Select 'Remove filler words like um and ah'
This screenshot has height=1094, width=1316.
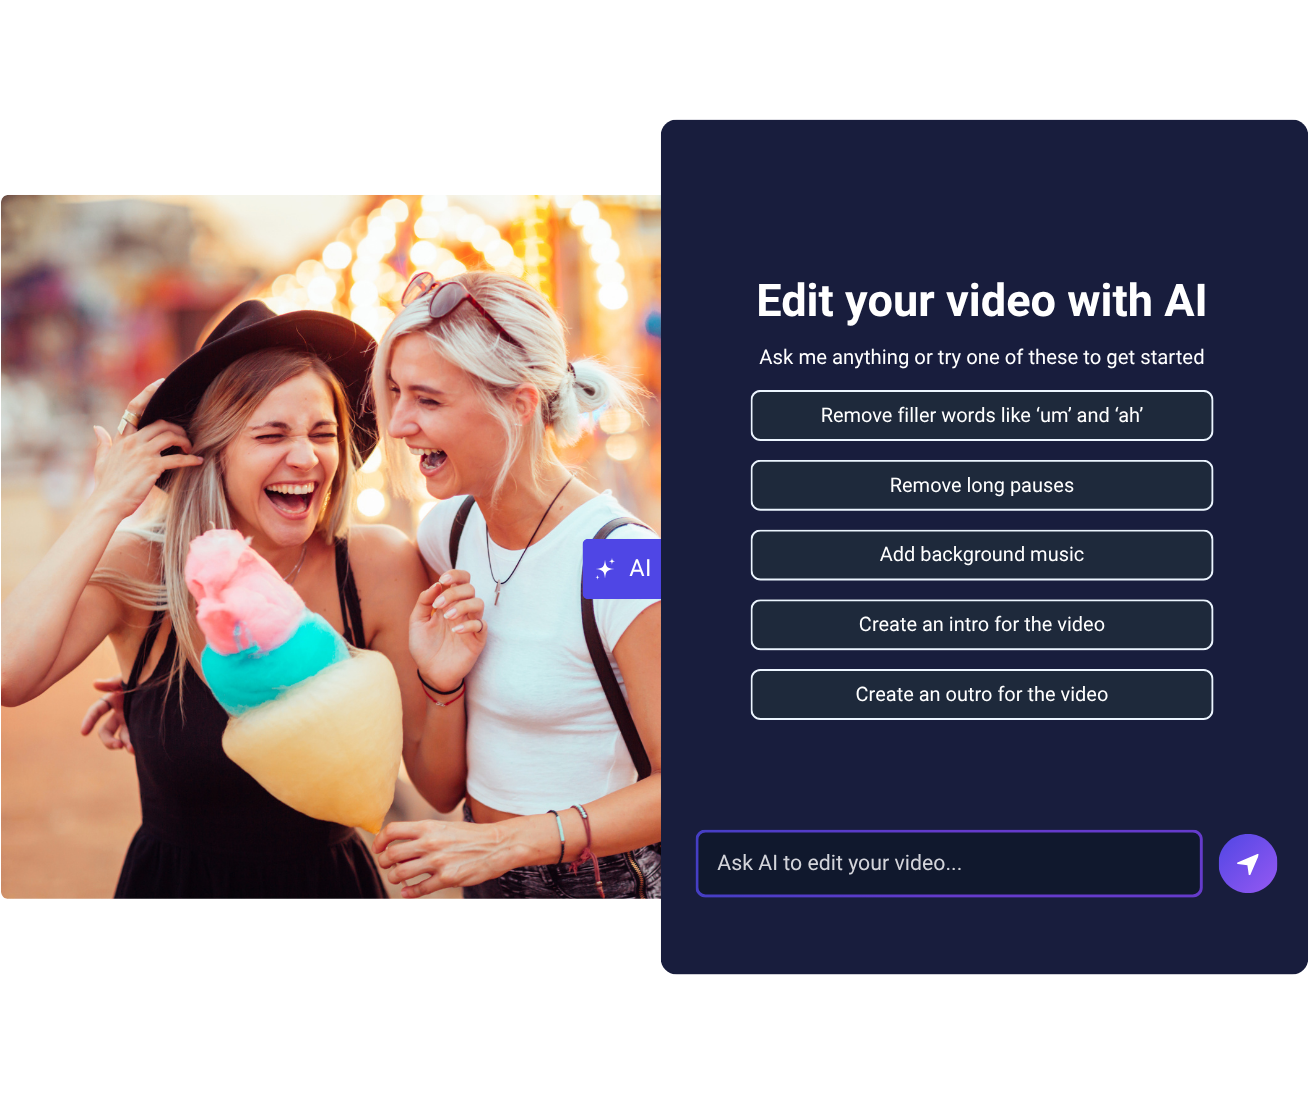tap(981, 415)
